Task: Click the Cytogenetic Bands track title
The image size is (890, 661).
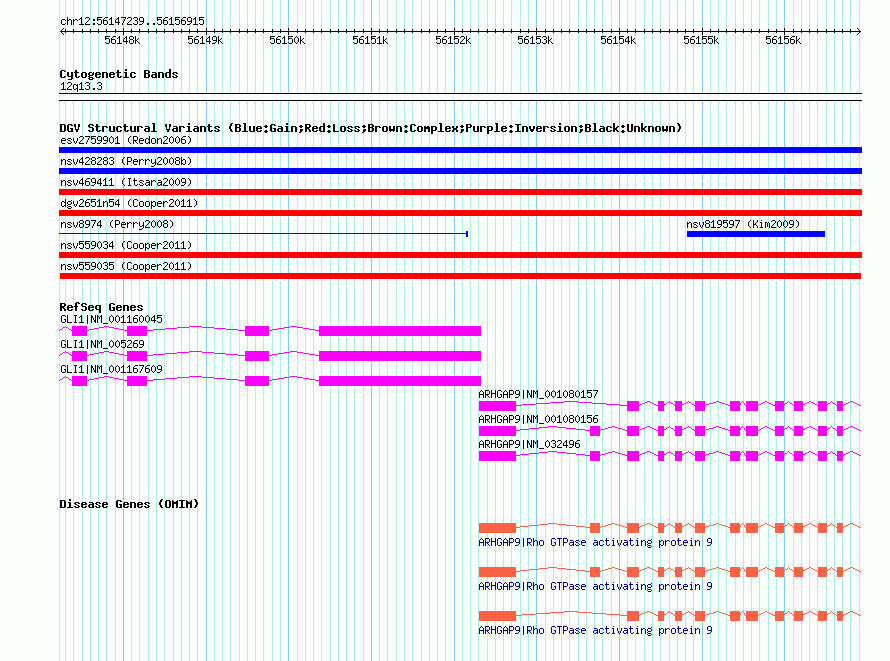Action: click(x=119, y=74)
